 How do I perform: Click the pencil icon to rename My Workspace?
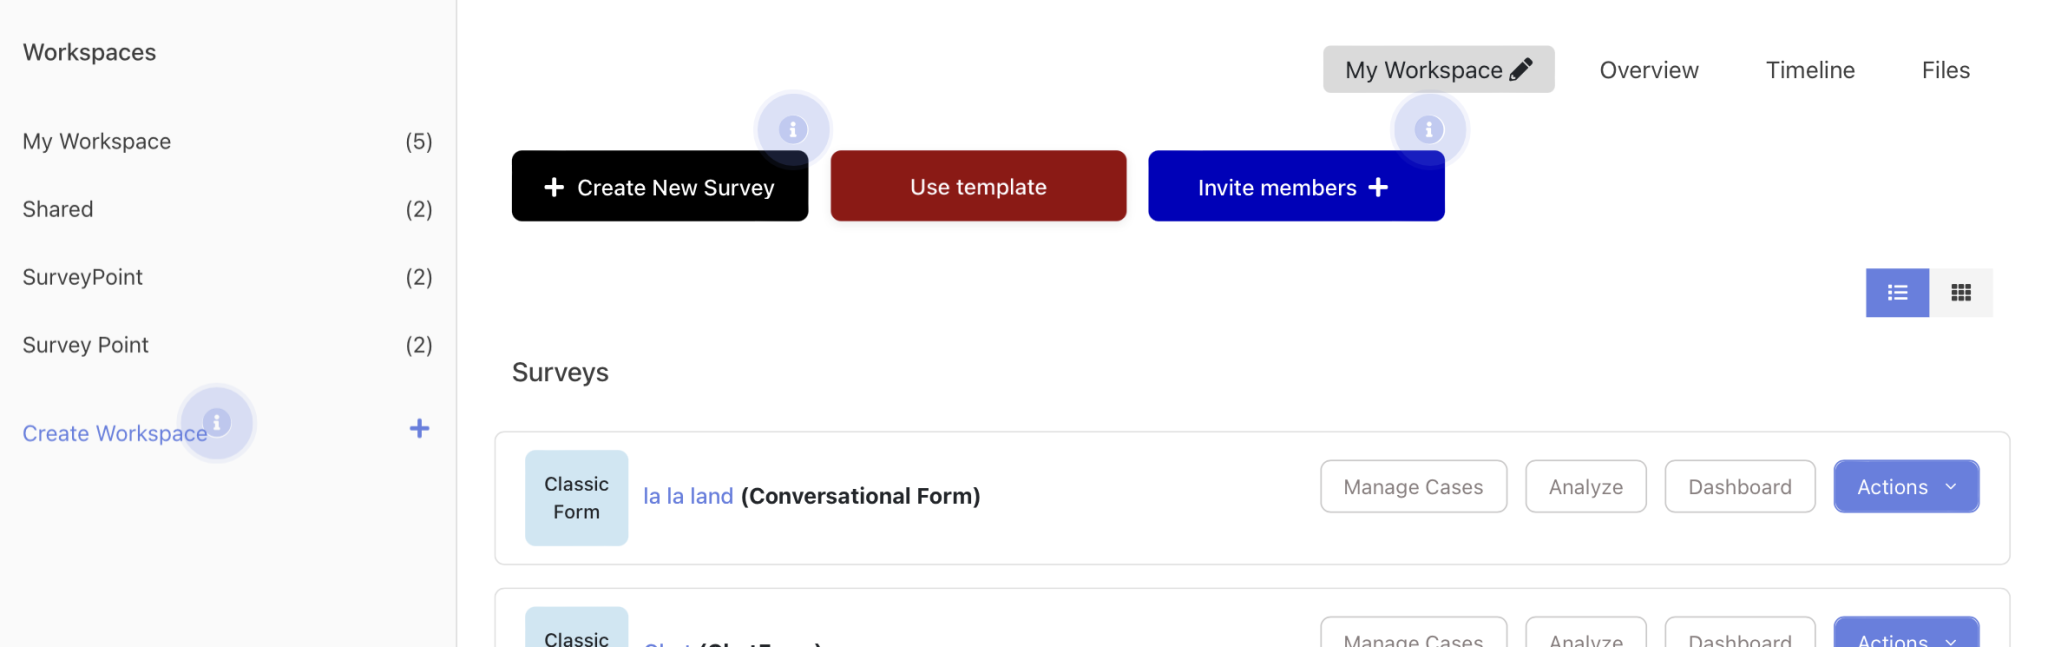pos(1522,69)
